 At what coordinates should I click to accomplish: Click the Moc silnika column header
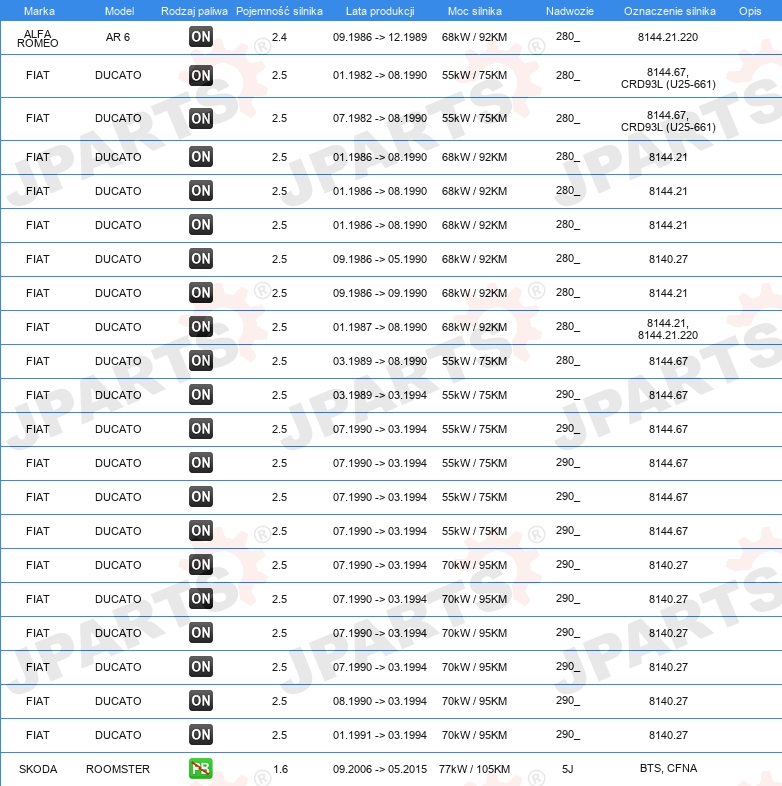tap(474, 11)
